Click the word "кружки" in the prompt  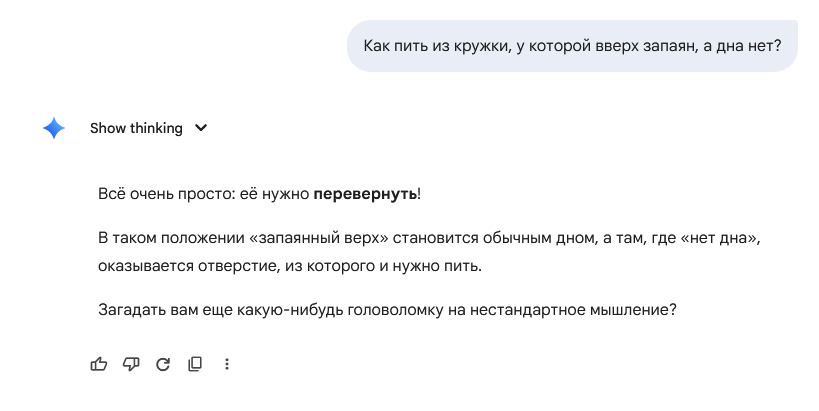point(479,46)
